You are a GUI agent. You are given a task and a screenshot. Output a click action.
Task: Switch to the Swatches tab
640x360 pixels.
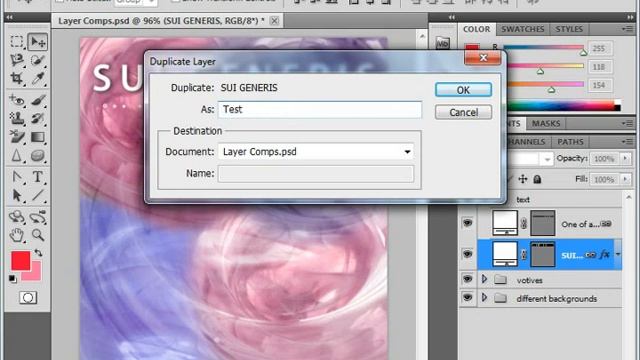523,29
